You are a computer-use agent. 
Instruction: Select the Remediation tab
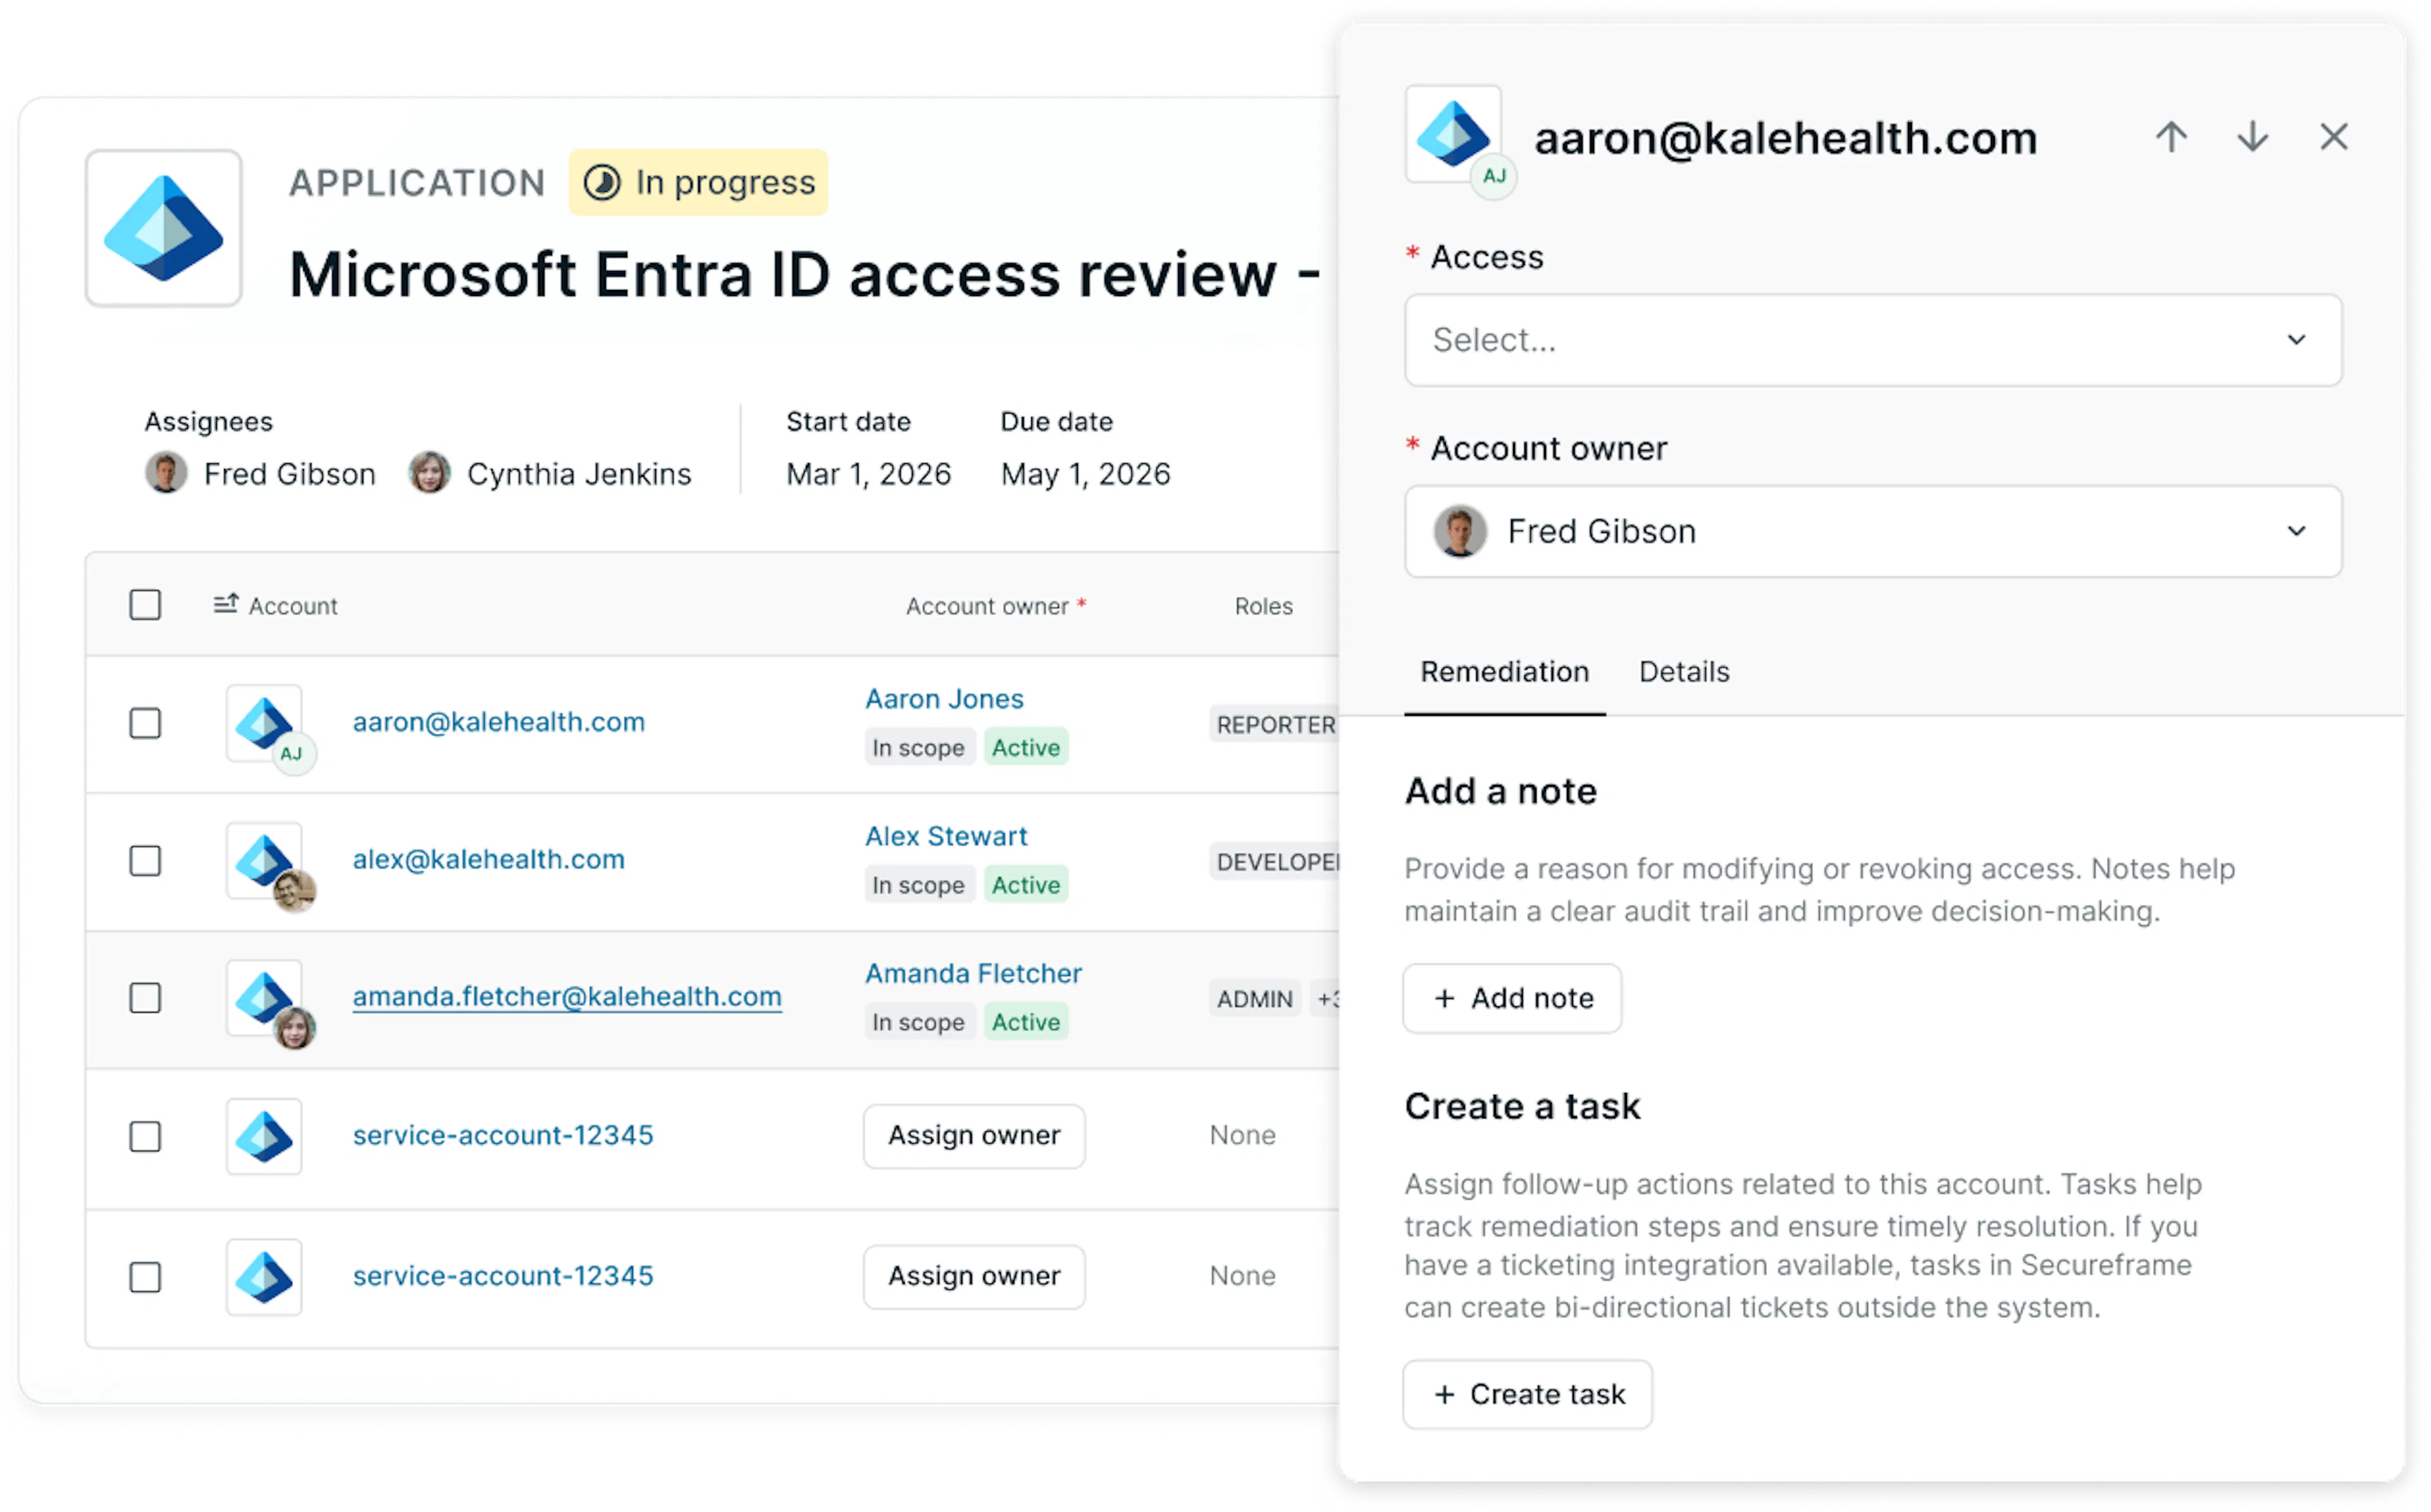[x=1504, y=672]
